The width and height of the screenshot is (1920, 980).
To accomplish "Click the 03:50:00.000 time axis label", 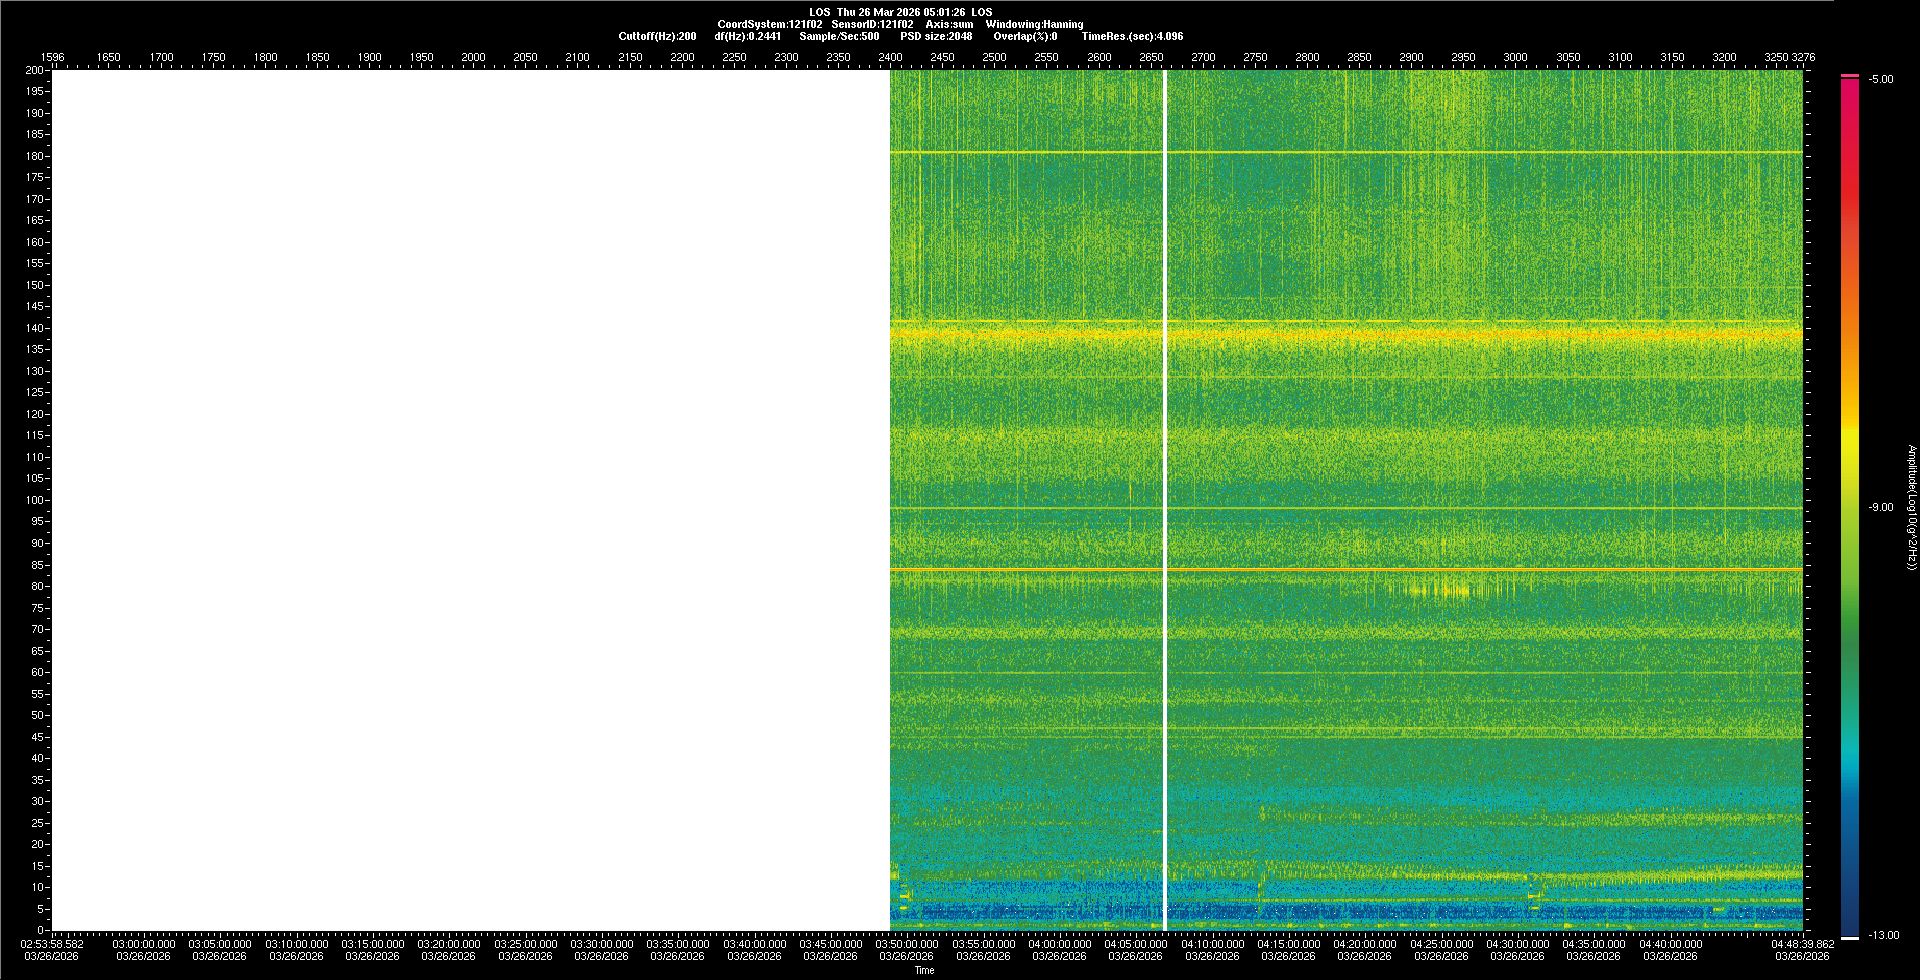I will pos(907,944).
